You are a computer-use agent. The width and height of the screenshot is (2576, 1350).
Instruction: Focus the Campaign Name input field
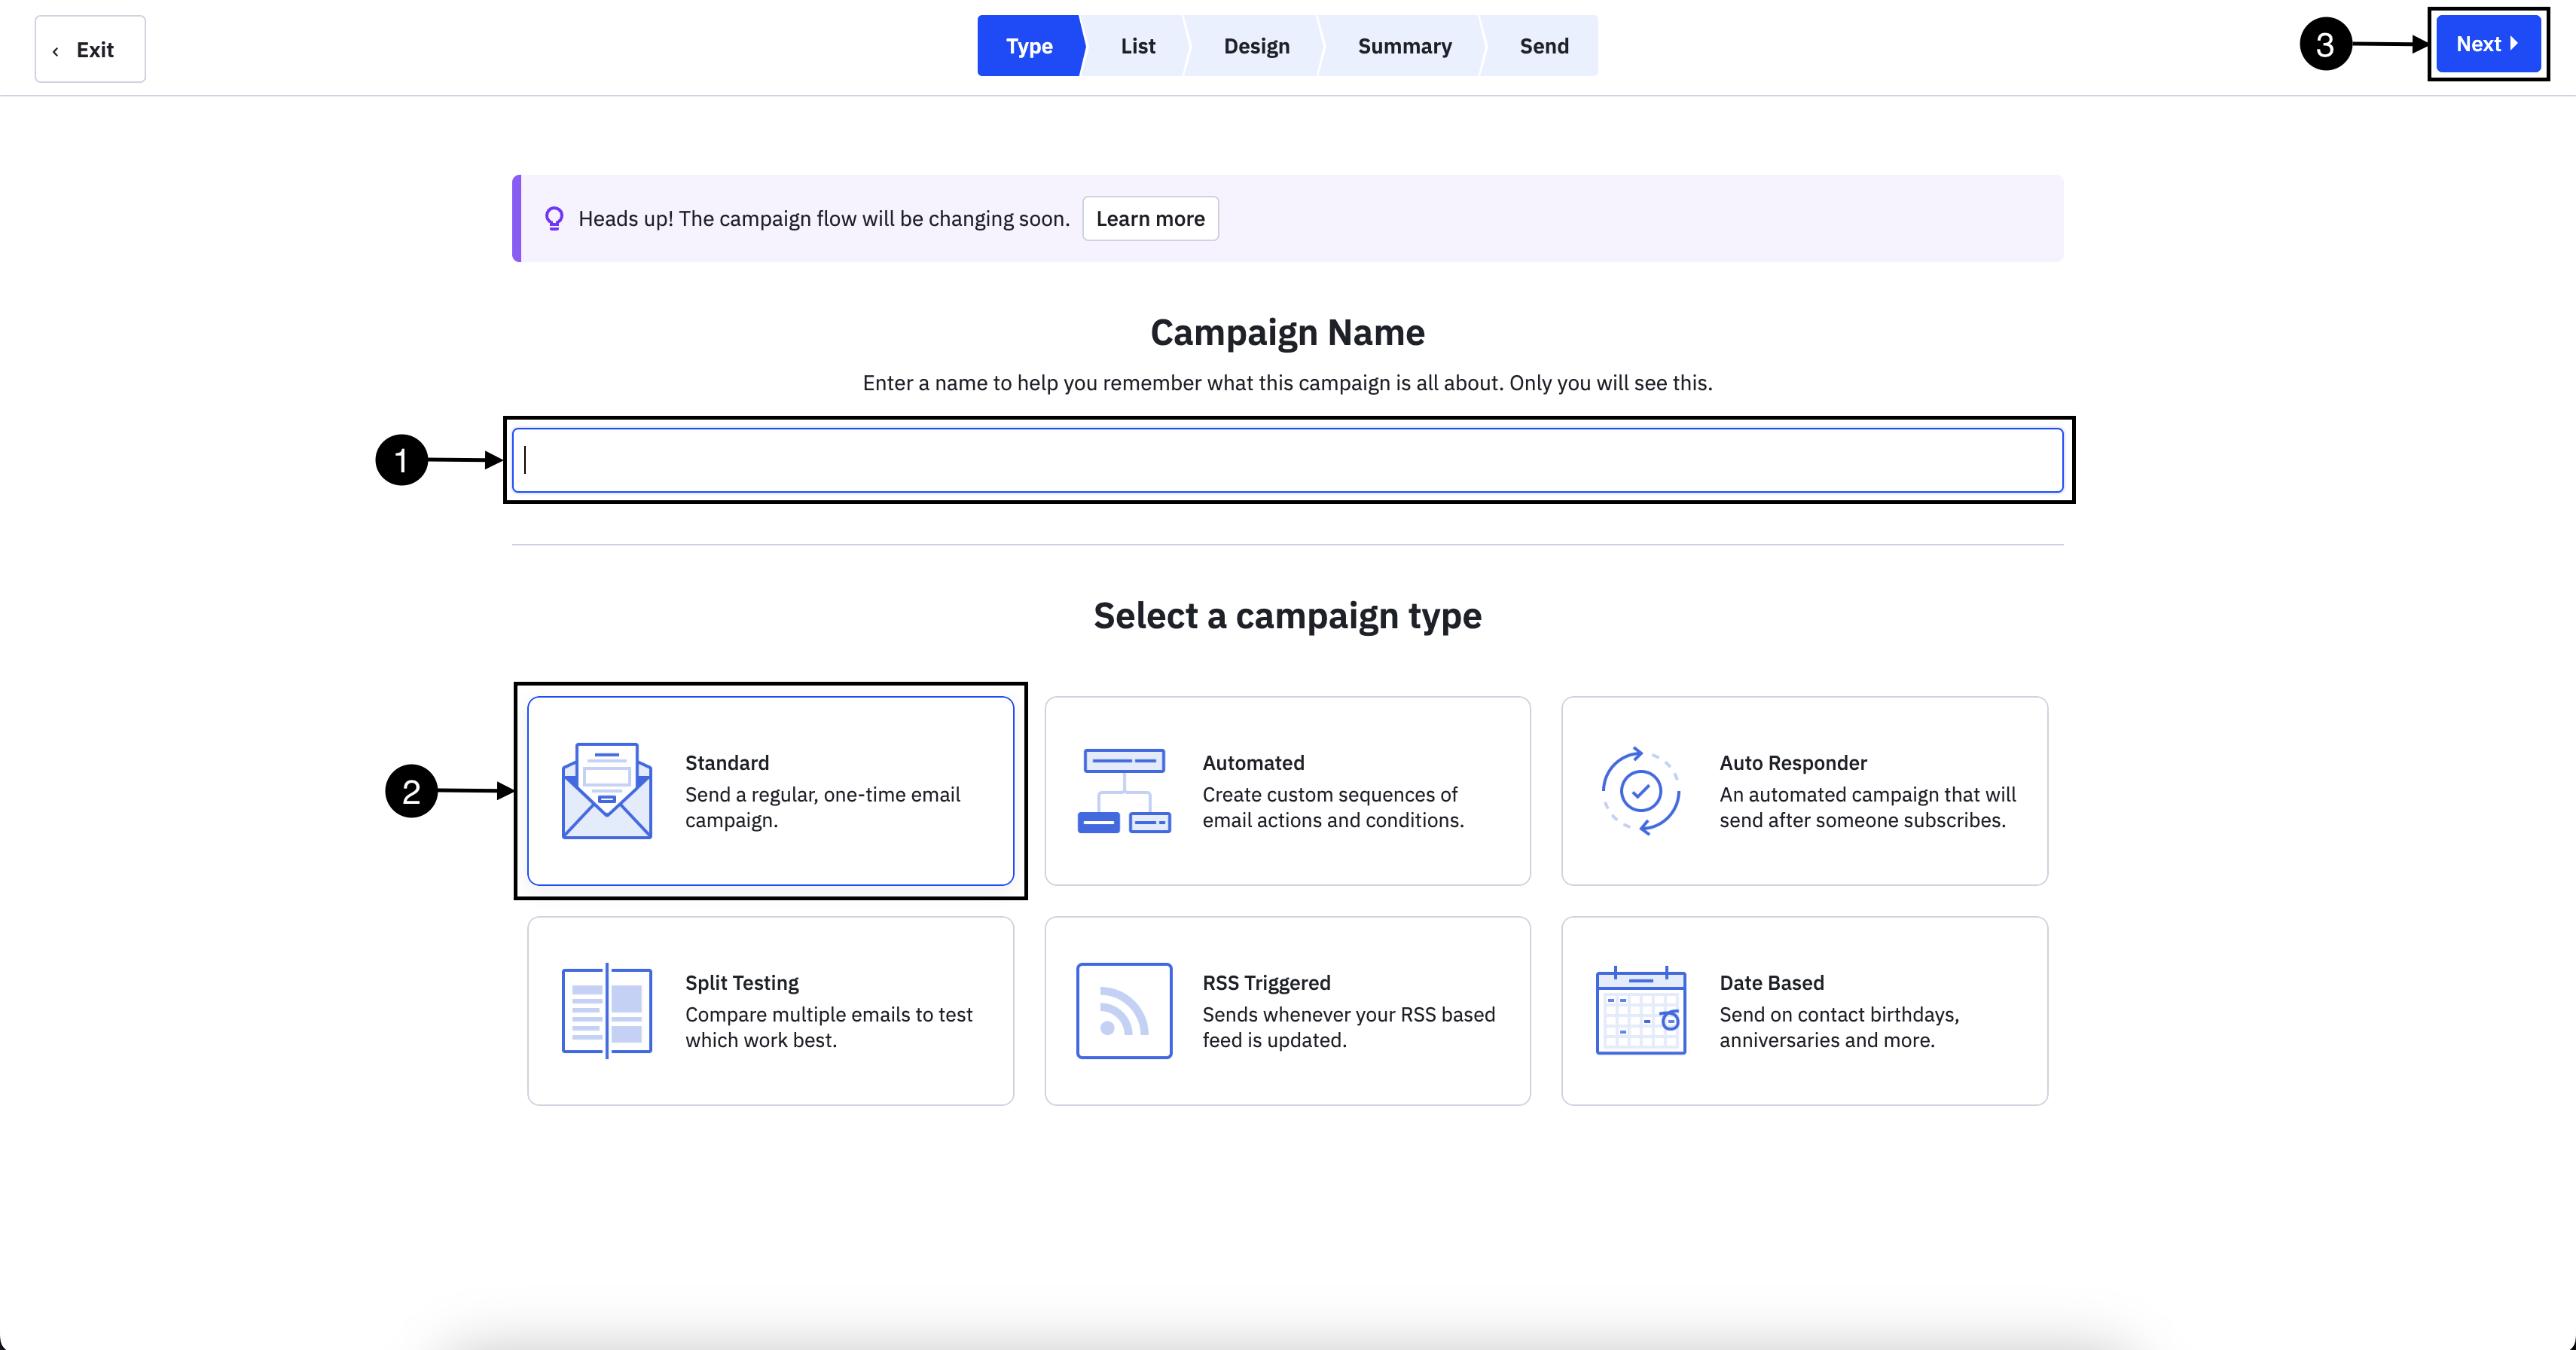click(x=1287, y=460)
